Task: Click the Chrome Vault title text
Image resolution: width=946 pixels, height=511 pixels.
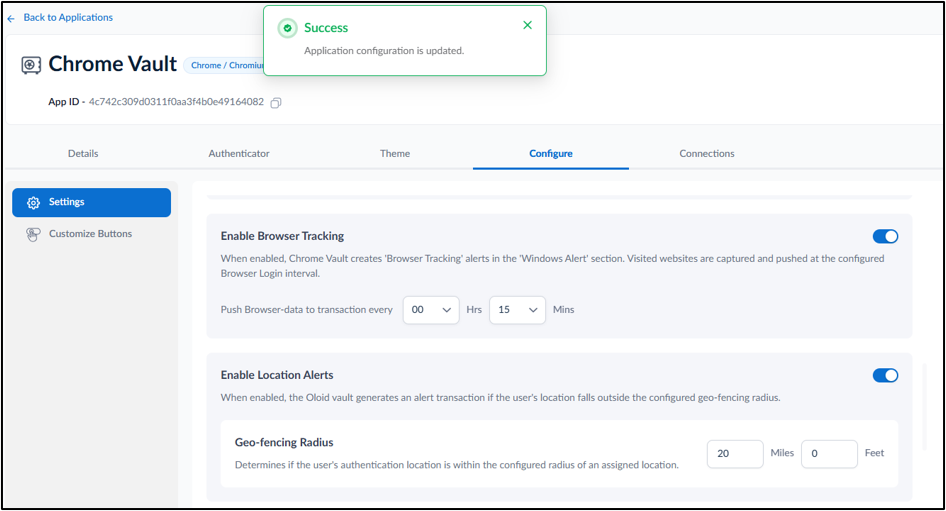Action: tap(113, 64)
